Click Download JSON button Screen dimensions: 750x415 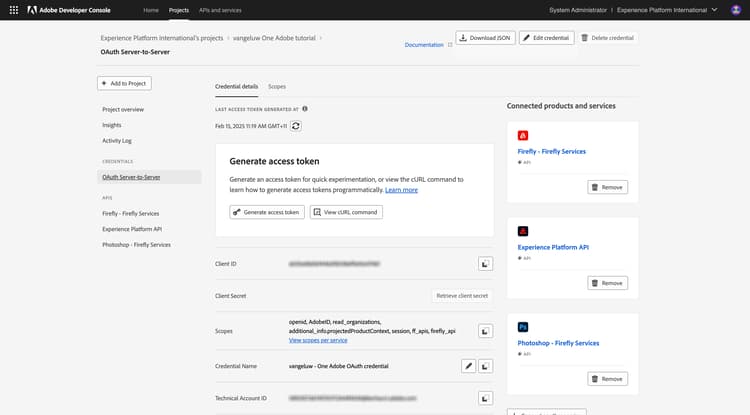[485, 38]
